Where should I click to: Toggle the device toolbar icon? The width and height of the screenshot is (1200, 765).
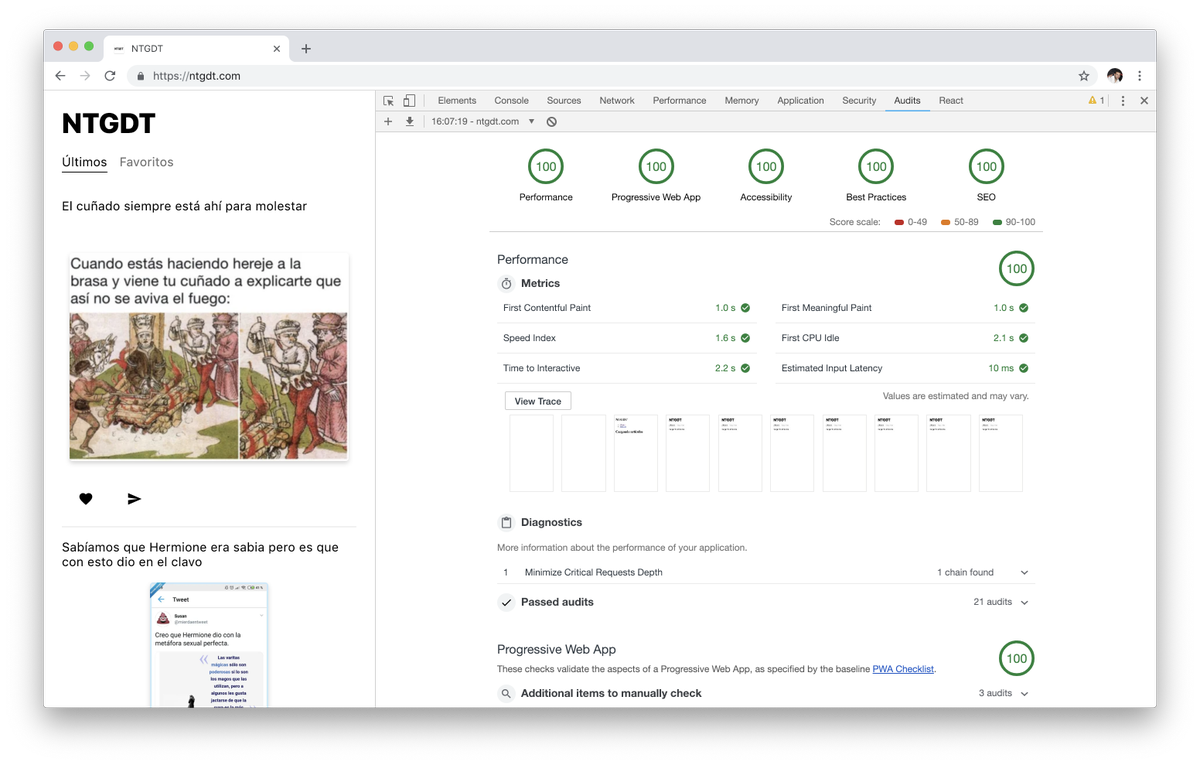tap(409, 101)
